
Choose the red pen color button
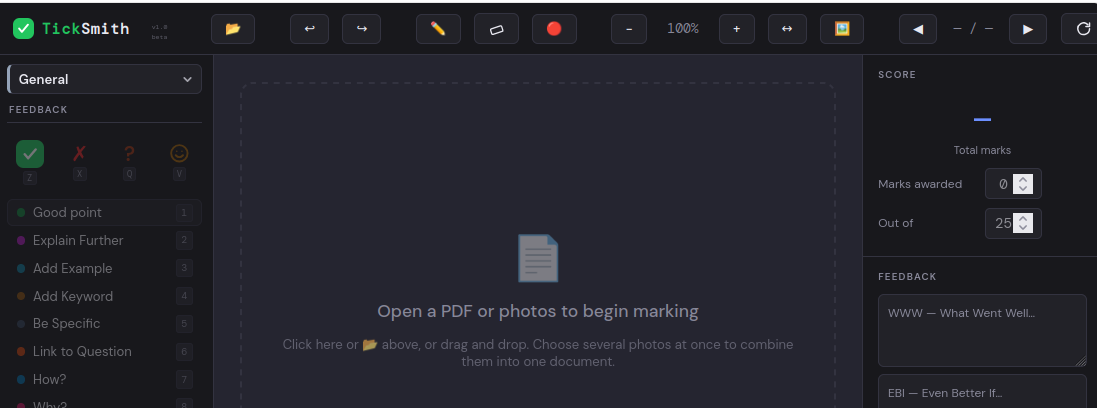tap(554, 29)
